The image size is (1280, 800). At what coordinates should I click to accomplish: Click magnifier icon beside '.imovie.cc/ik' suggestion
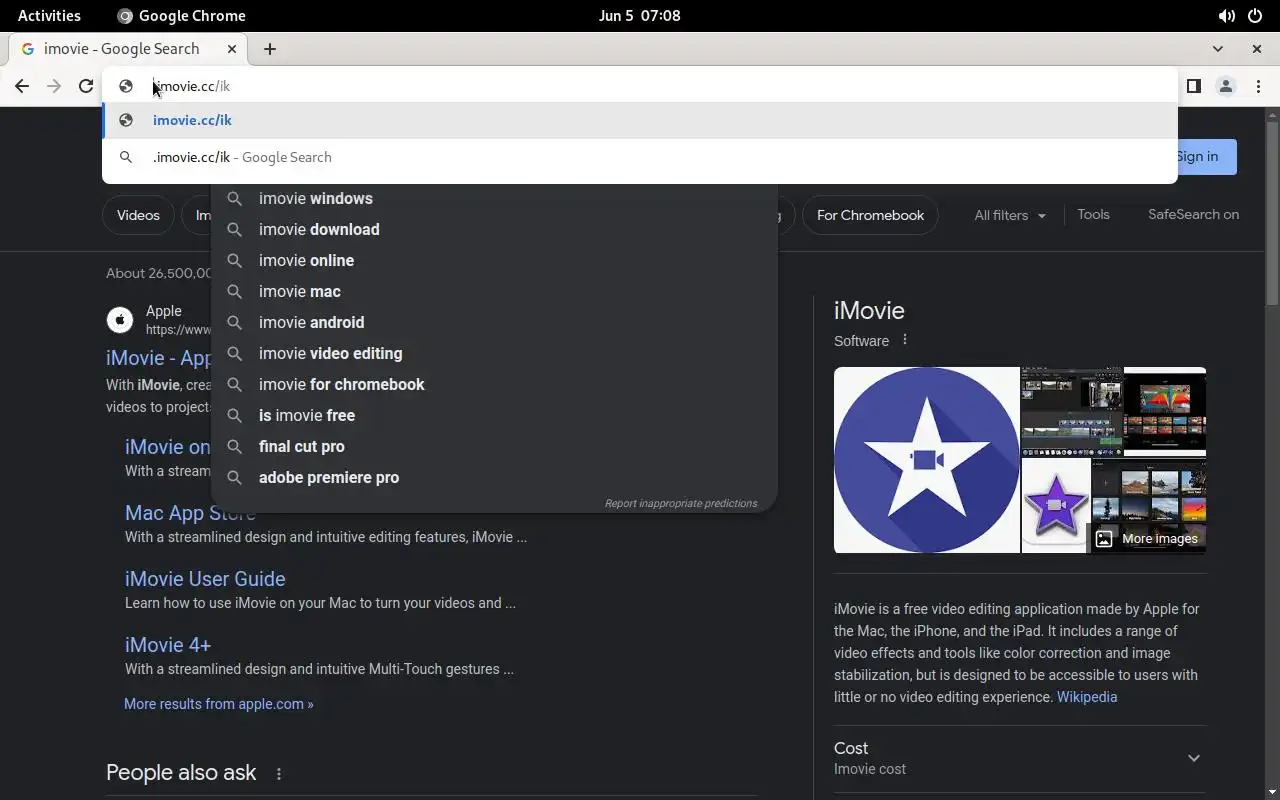point(126,157)
